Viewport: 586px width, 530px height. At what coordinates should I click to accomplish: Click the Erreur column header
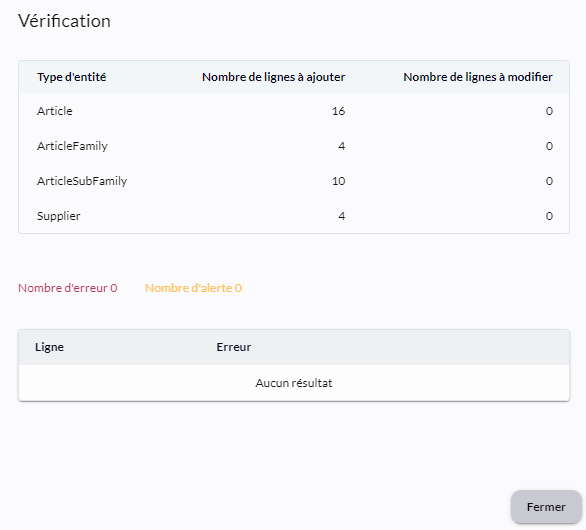(x=234, y=347)
